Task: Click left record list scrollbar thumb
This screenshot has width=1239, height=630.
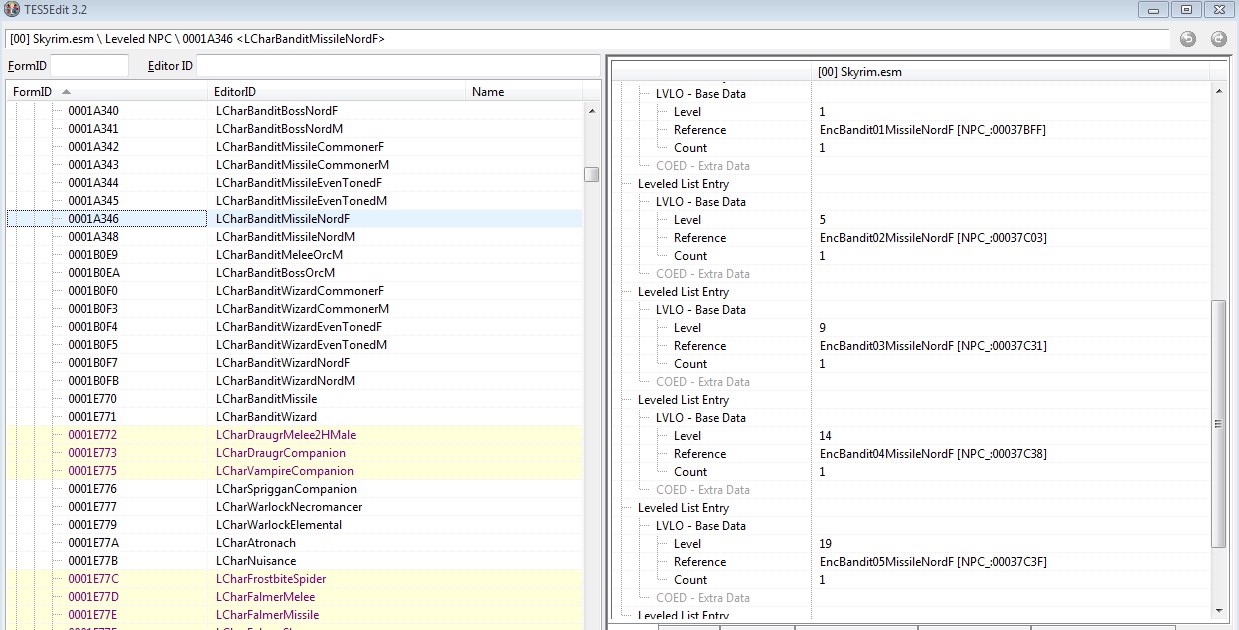Action: (x=592, y=174)
